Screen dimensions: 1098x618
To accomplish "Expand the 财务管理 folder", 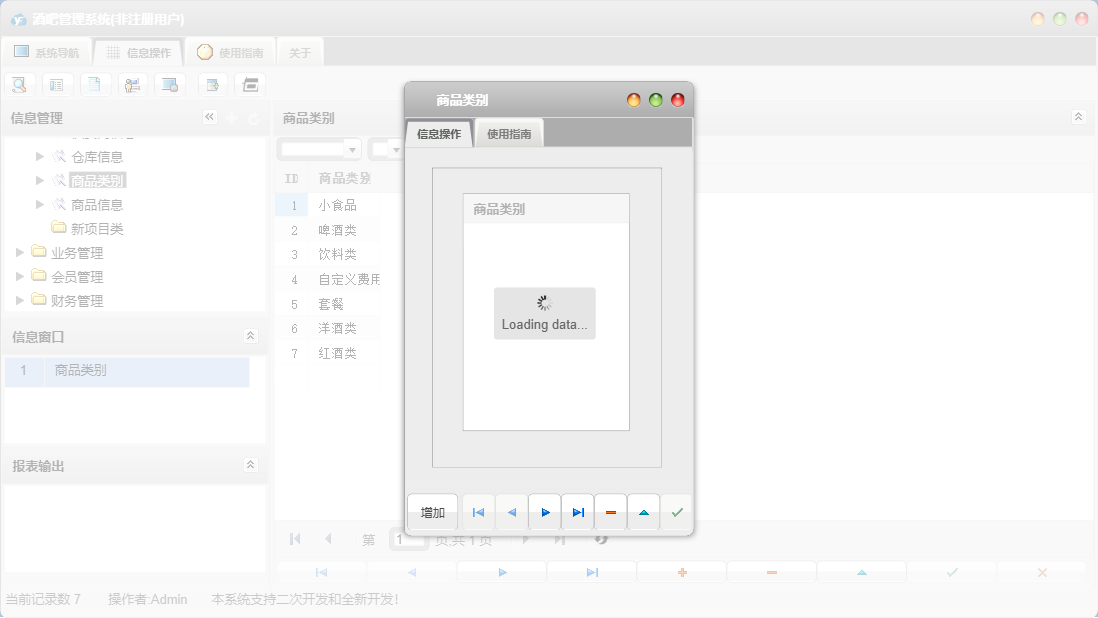I will click(x=20, y=300).
